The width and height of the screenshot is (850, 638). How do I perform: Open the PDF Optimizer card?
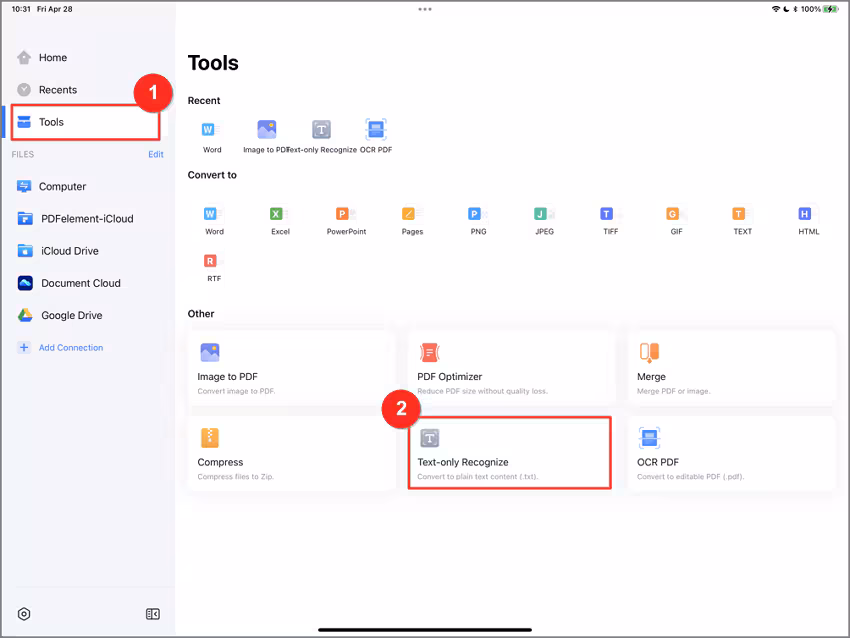click(x=511, y=368)
